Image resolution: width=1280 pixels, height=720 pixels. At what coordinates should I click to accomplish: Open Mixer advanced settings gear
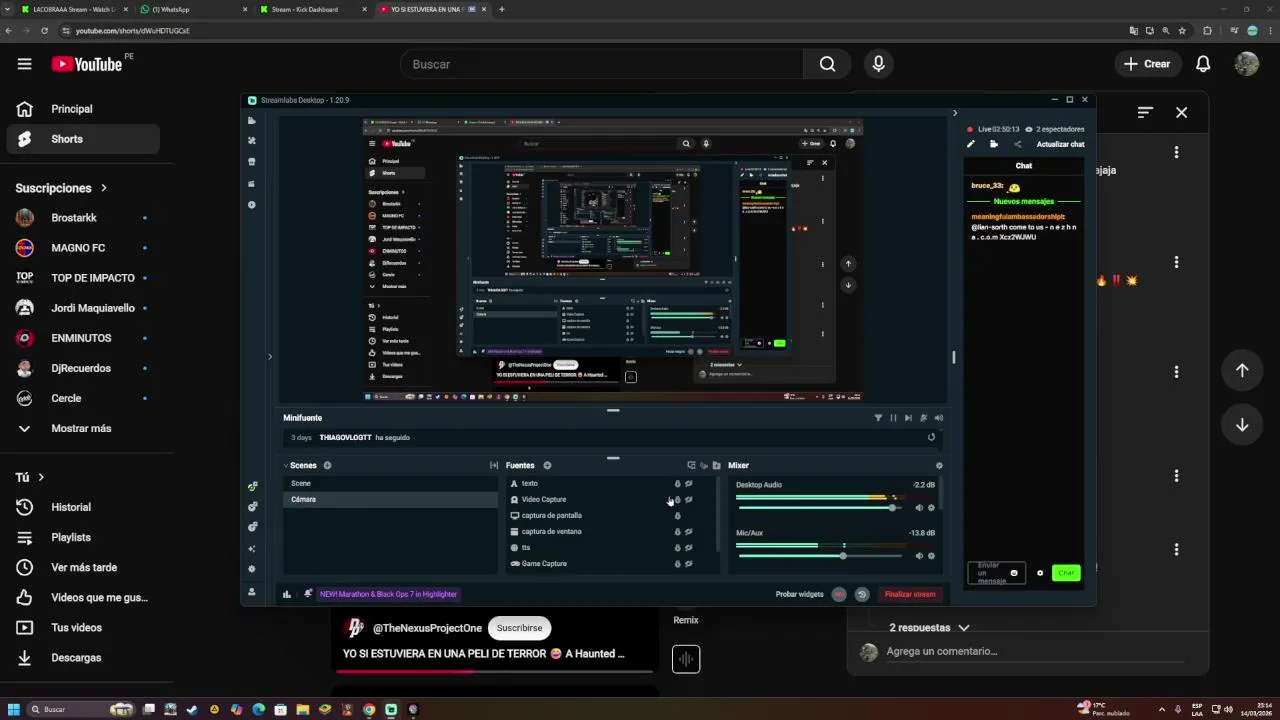coord(938,465)
